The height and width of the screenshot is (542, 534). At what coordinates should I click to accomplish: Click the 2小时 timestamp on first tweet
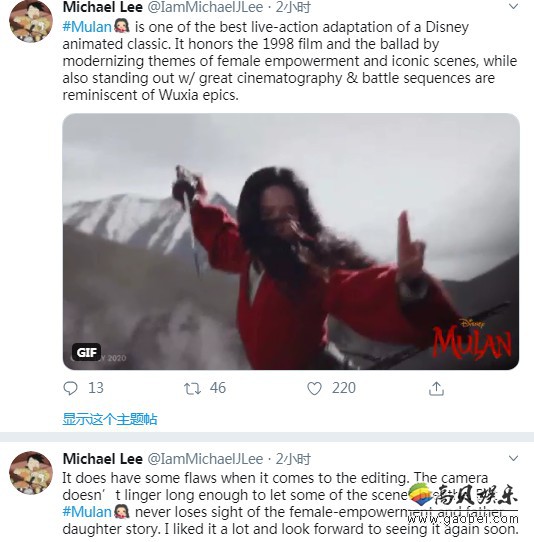pyautogui.click(x=293, y=7)
